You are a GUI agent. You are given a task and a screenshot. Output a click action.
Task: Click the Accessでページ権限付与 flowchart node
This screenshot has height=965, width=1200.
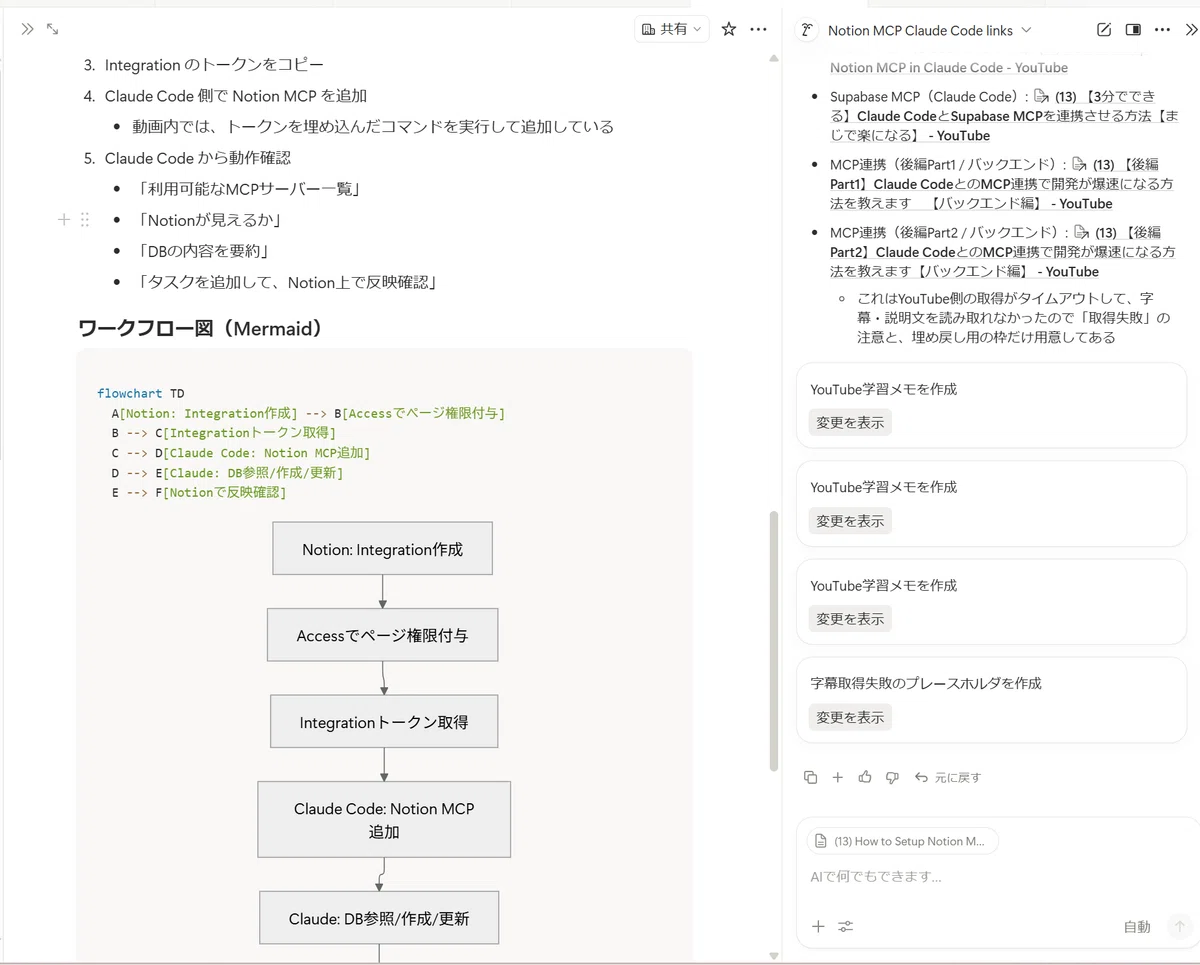coord(382,635)
